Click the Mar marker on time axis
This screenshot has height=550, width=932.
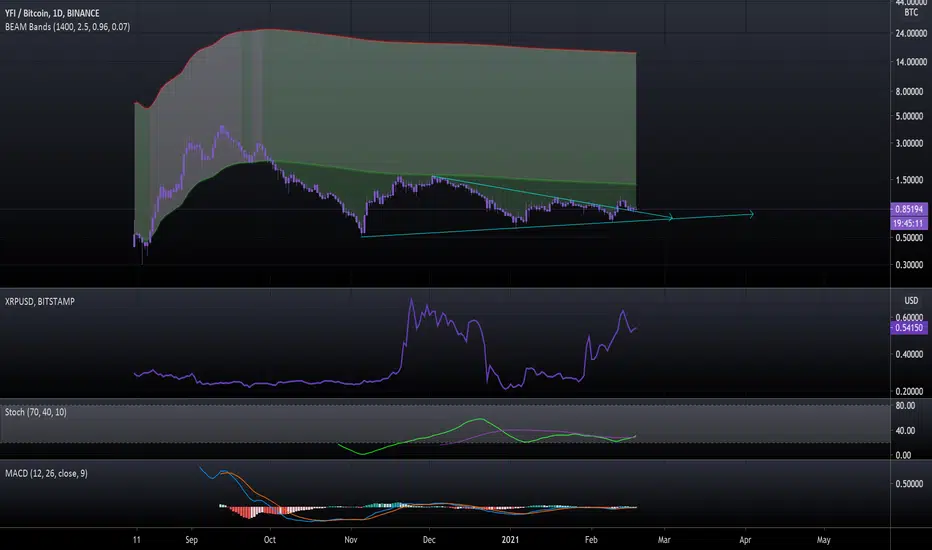click(x=664, y=540)
